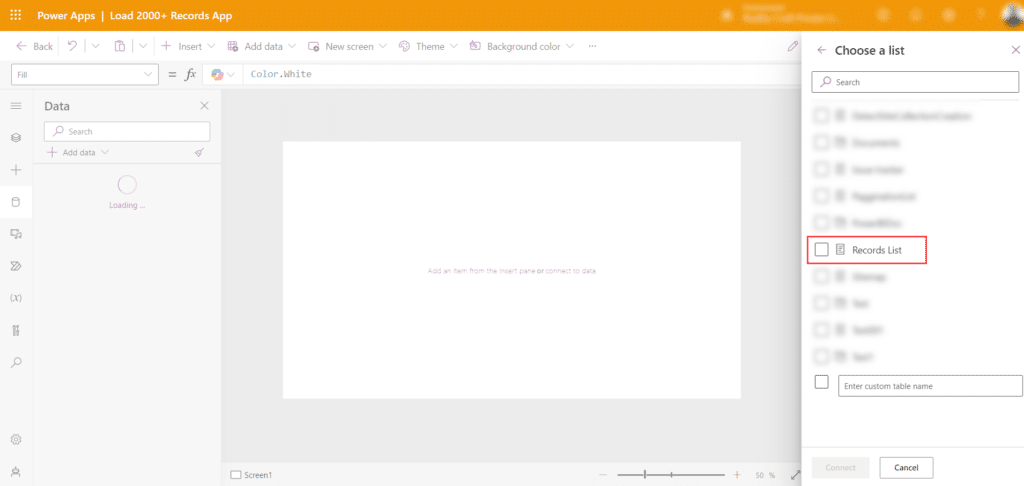Open the Variables icon in left rail
Image resolution: width=1024 pixels, height=486 pixels.
pyautogui.click(x=15, y=298)
